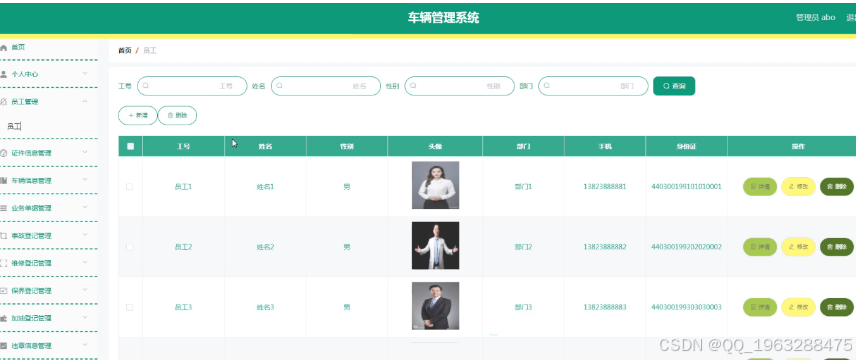Viewport: 856px width, 360px height.
Task: Click 删除 for row 员工3
Action: click(x=836, y=308)
